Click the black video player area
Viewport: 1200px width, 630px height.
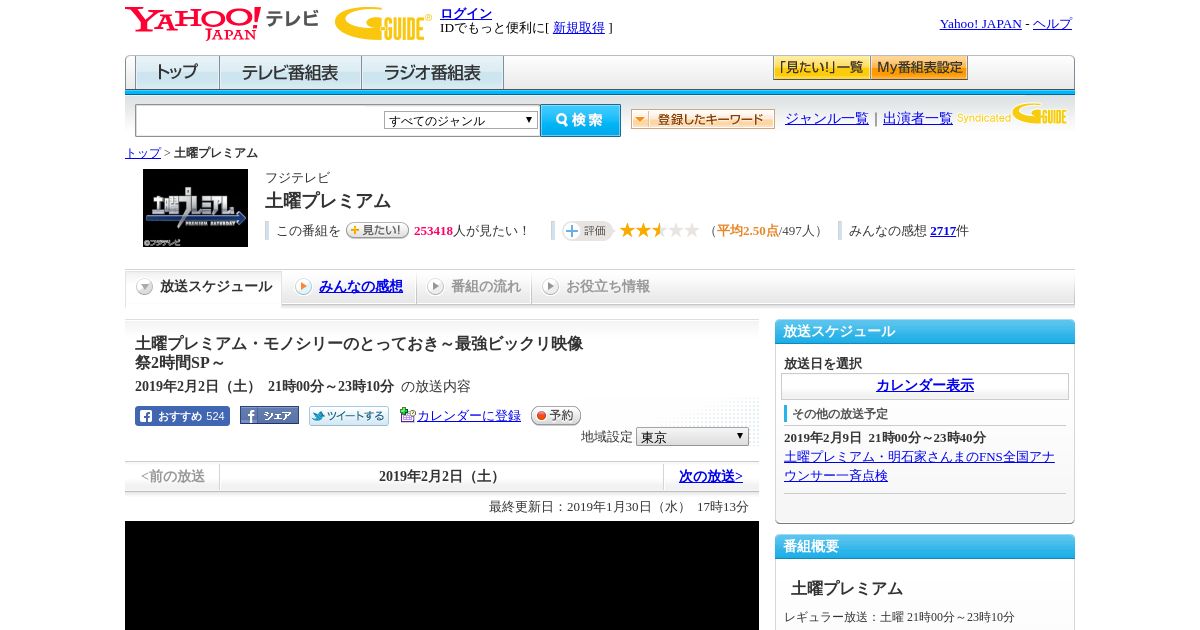click(x=442, y=575)
